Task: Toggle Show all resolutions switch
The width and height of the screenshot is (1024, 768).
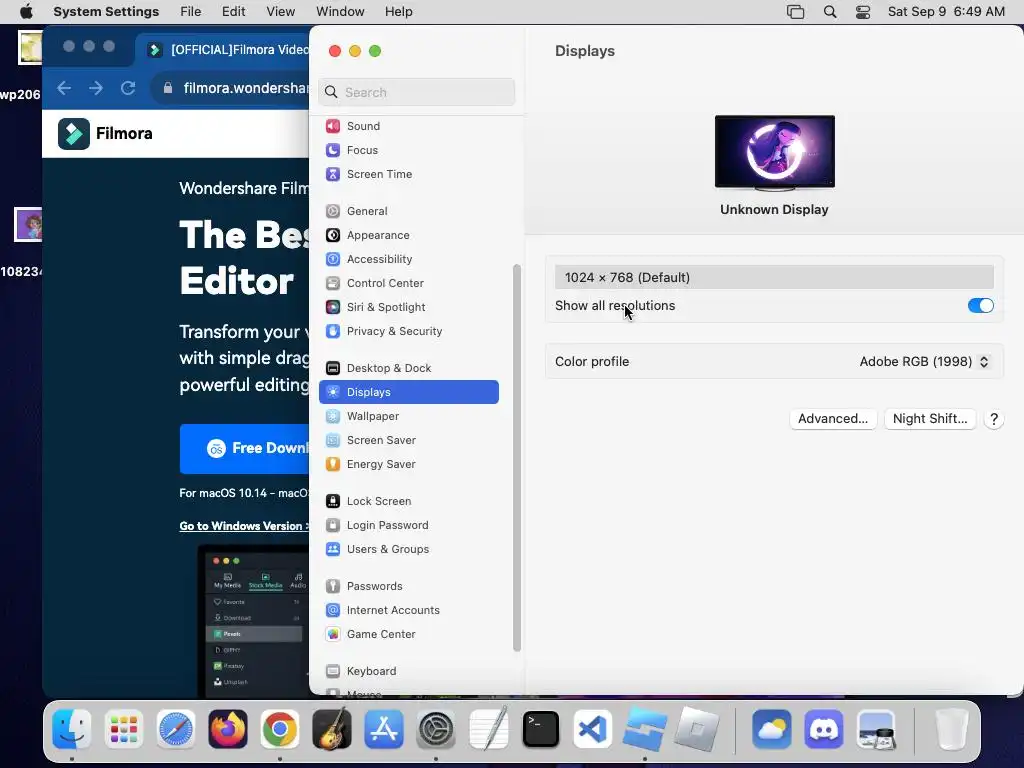Action: [980, 306]
